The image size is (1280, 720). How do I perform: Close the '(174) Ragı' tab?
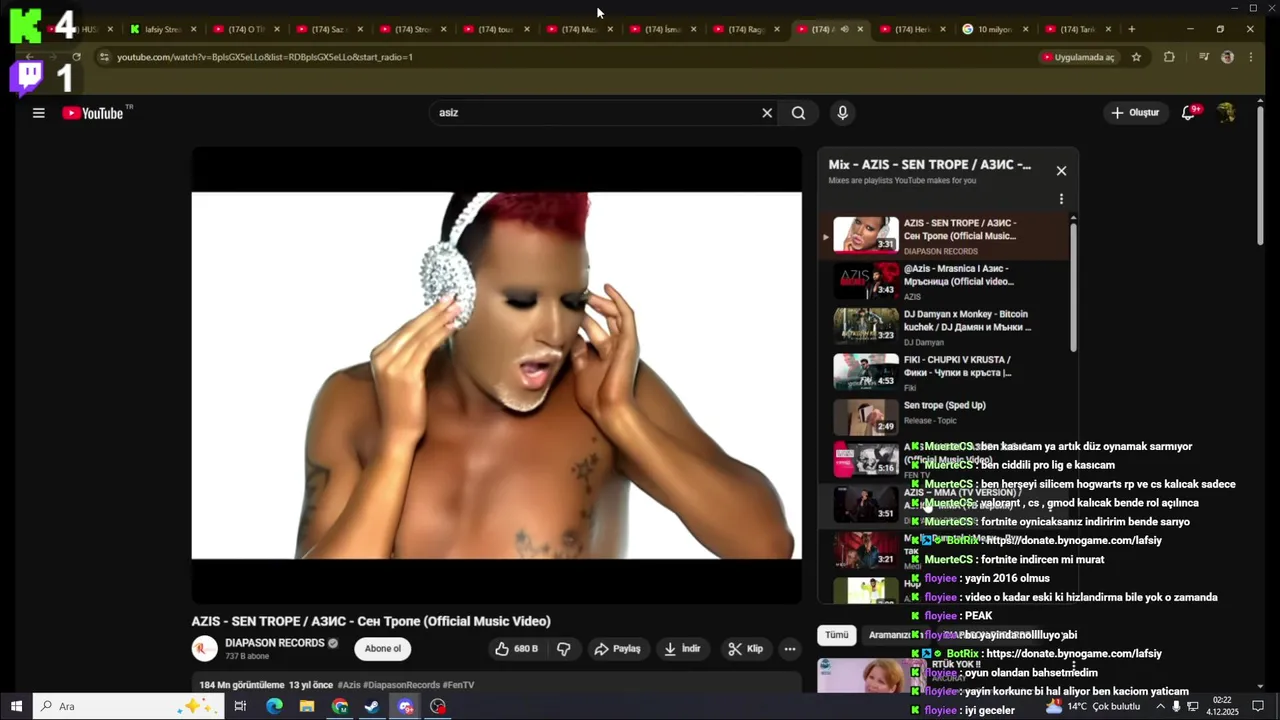[776, 29]
